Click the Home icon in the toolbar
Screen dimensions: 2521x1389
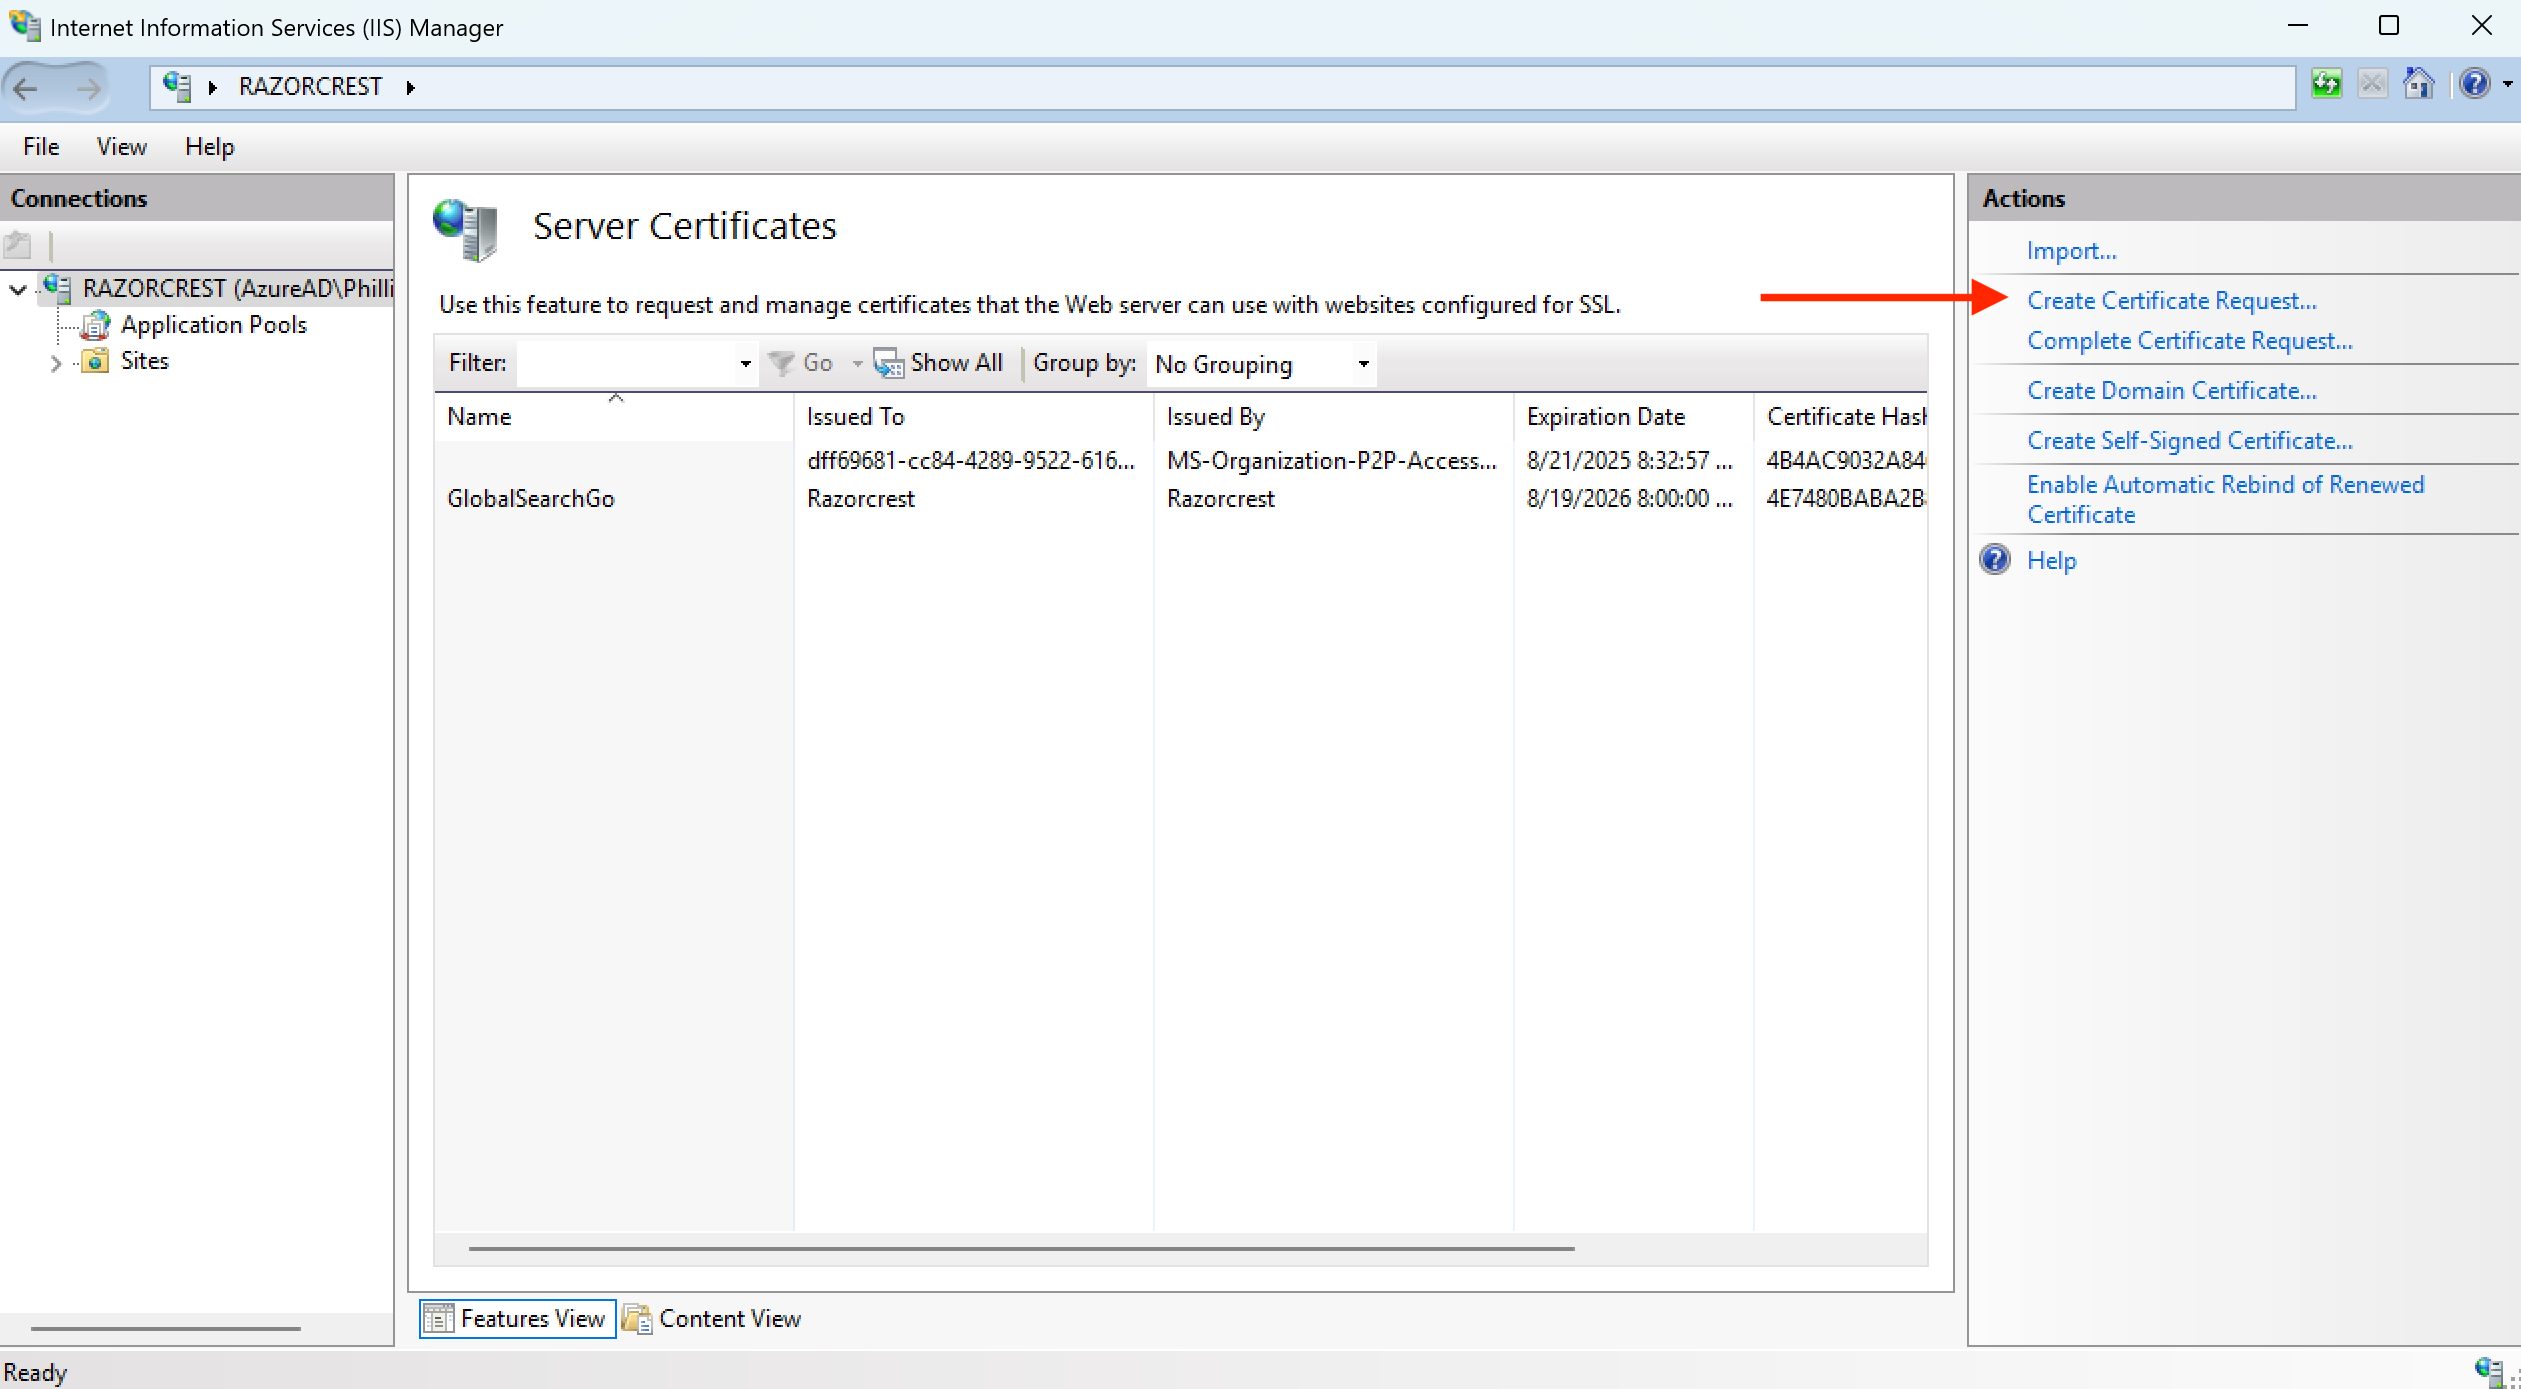[2419, 85]
